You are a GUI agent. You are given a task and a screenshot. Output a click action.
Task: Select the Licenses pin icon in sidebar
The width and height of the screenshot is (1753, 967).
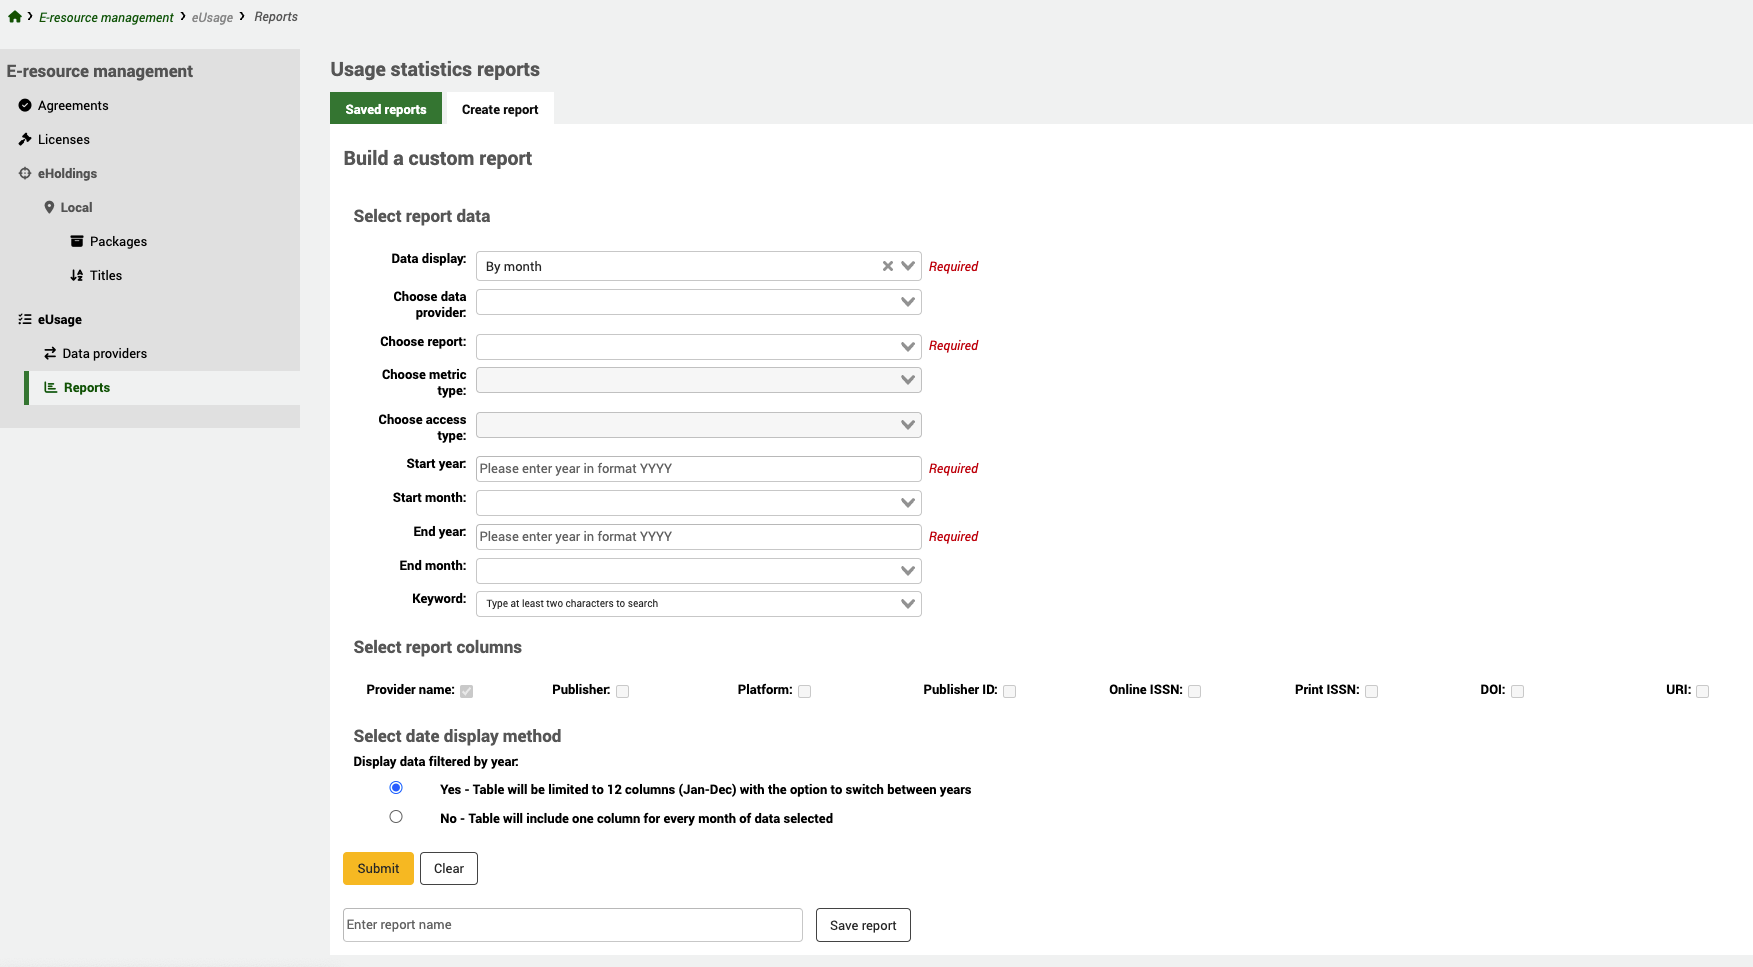[x=25, y=139]
